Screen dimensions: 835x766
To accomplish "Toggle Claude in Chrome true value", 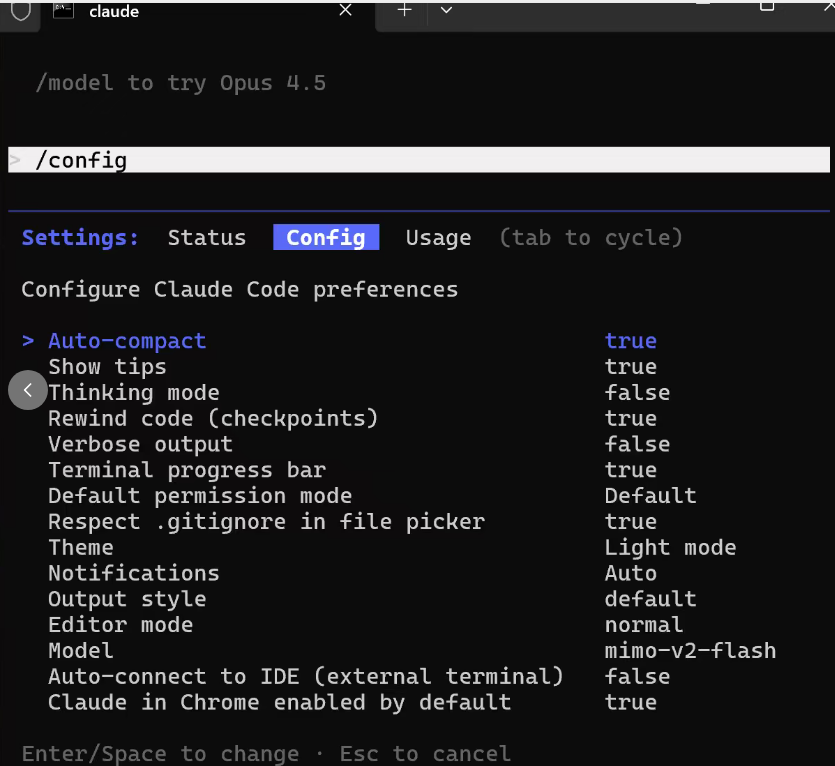I will 631,703.
